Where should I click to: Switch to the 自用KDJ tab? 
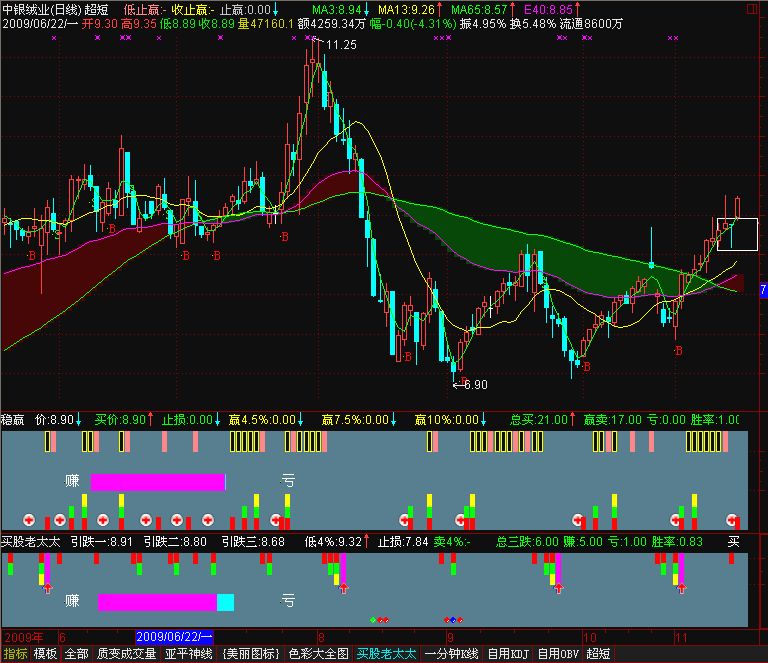pos(508,654)
